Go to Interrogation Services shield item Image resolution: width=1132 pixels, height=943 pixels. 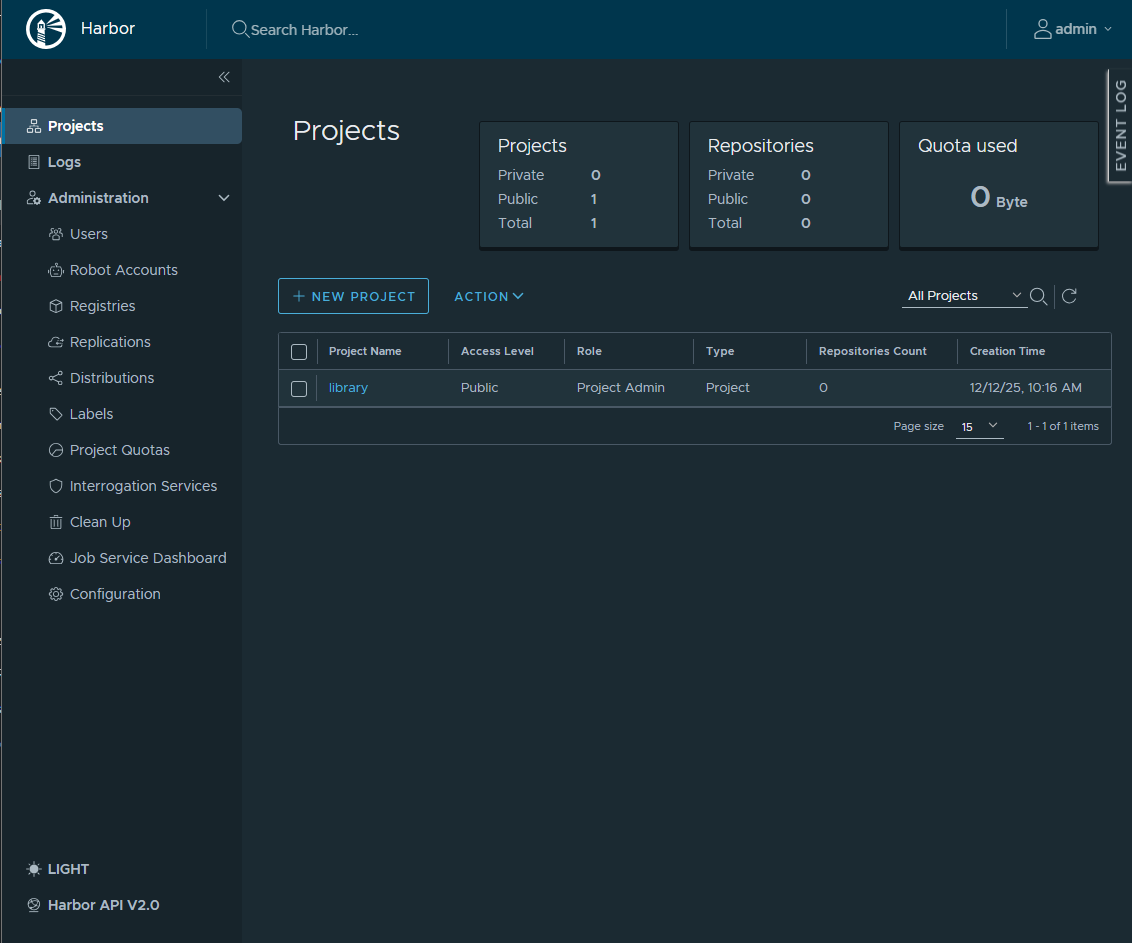[143, 486]
